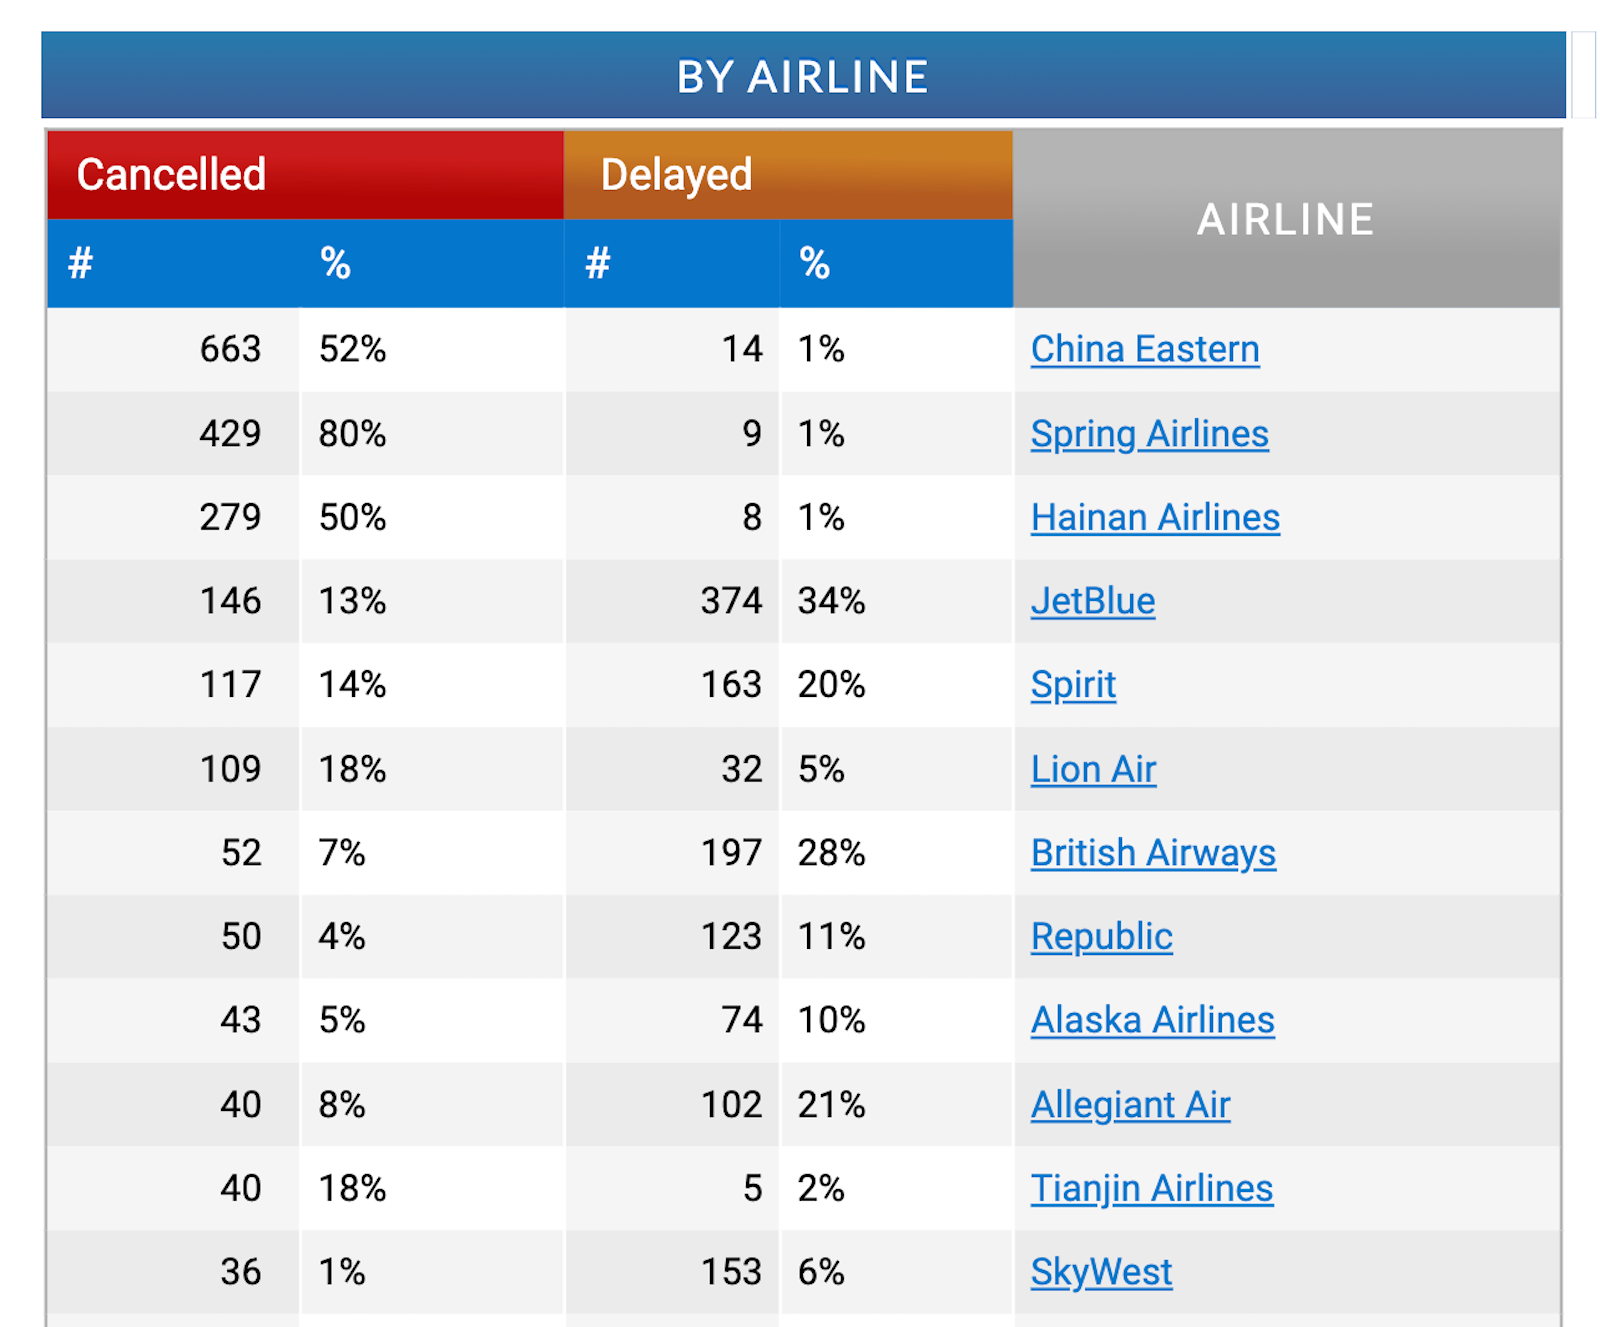Open the Hainan Airlines link

1154,517
